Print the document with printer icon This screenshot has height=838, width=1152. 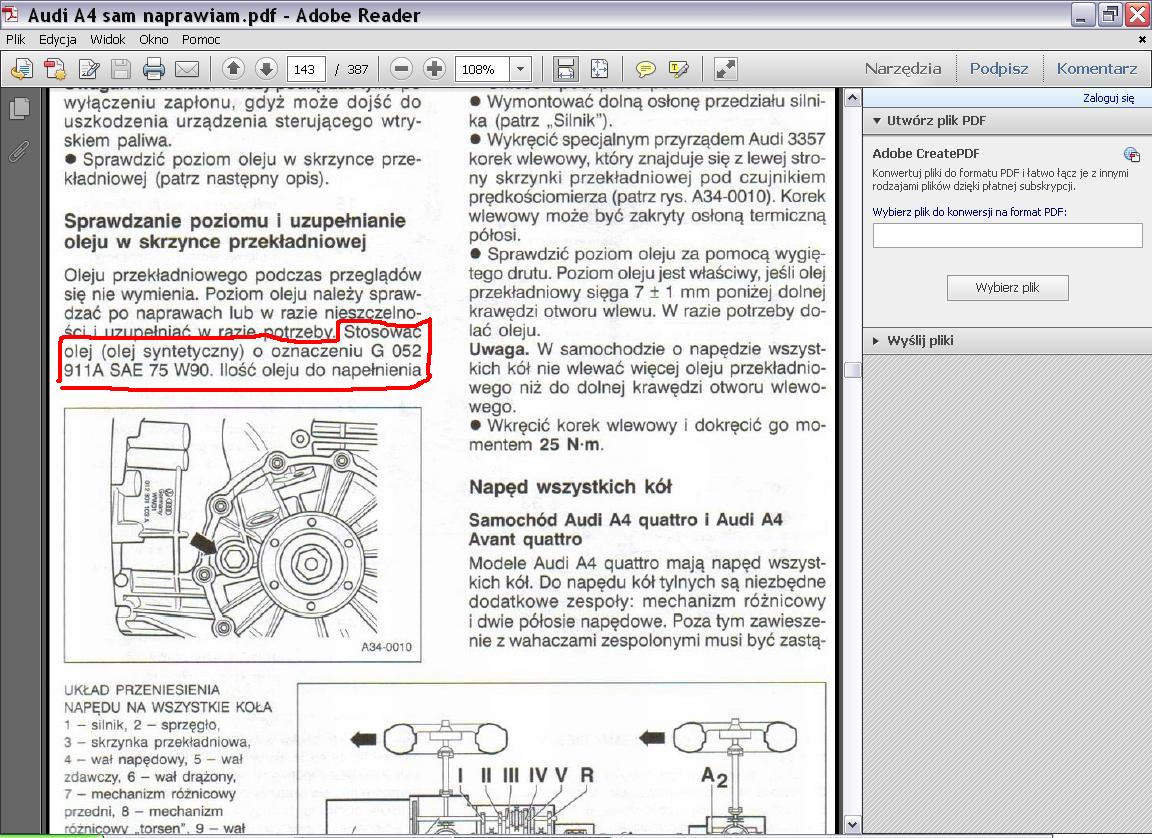click(x=154, y=69)
